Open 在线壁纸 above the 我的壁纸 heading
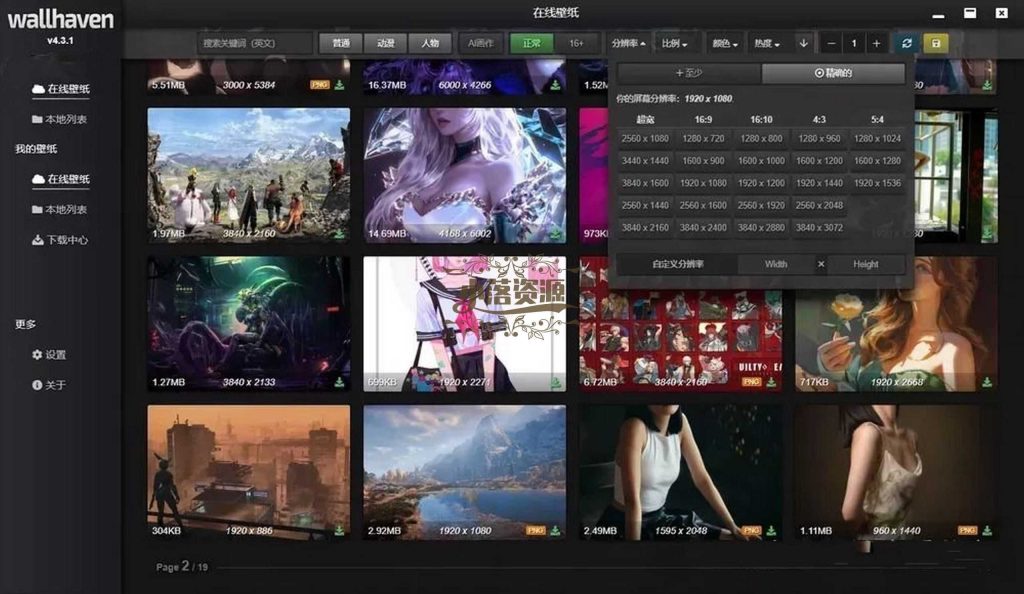The width and height of the screenshot is (1024, 594). click(x=61, y=89)
